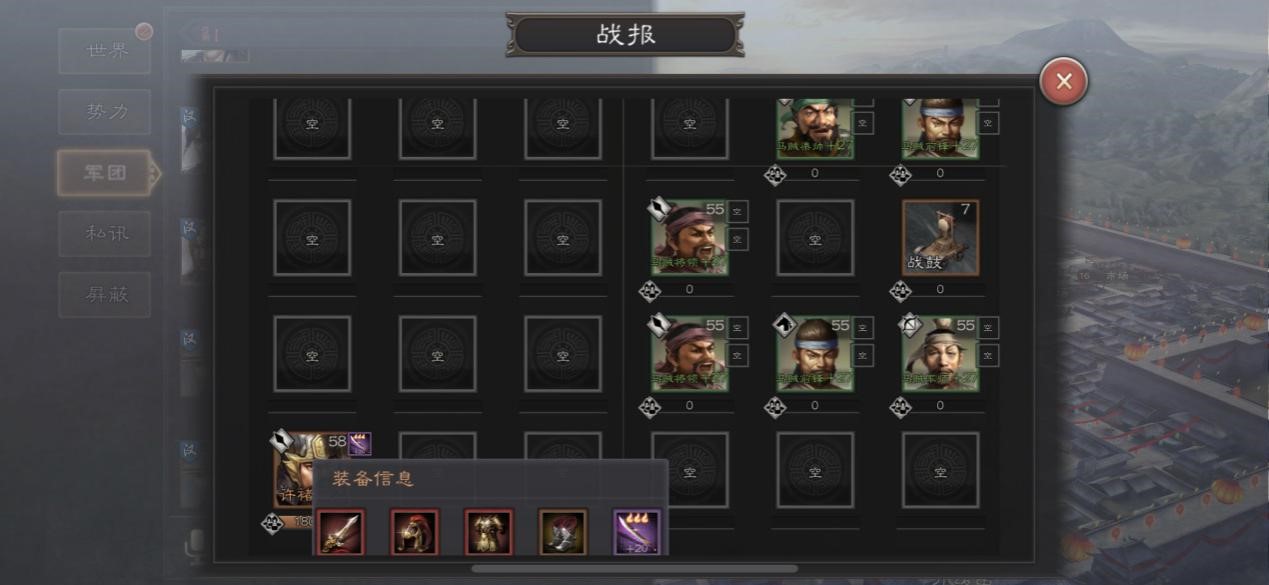Tap the red notification badge on the 世界 tab
Screen dimensions: 1269x585
coord(144,32)
